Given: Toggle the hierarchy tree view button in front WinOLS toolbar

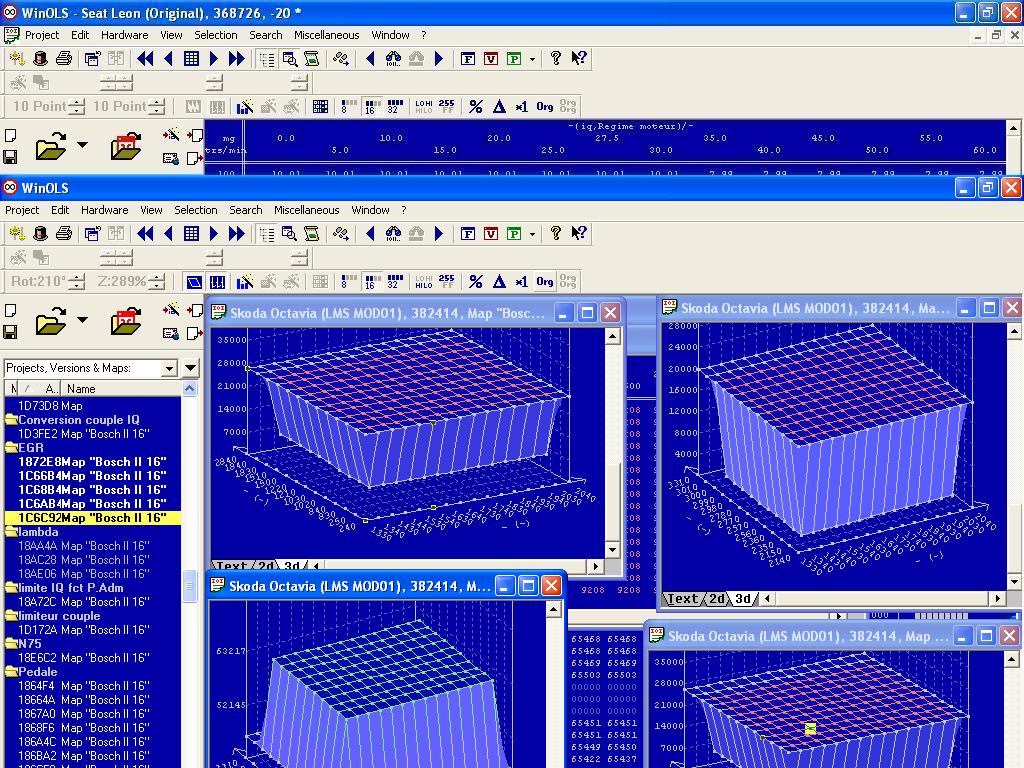Looking at the screenshot, I should pyautogui.click(x=266, y=233).
